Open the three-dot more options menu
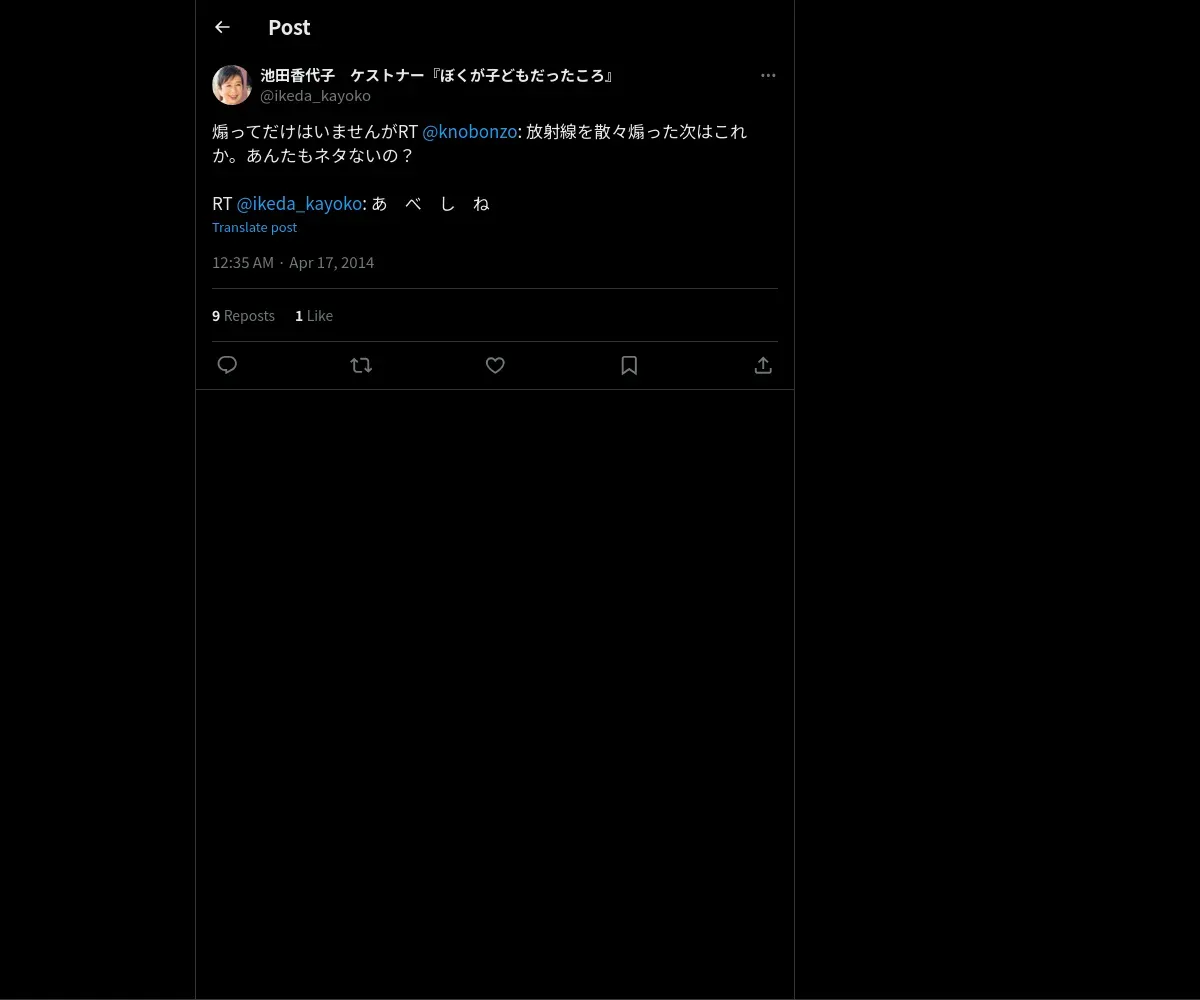Viewport: 1200px width, 1000px height. click(768, 75)
